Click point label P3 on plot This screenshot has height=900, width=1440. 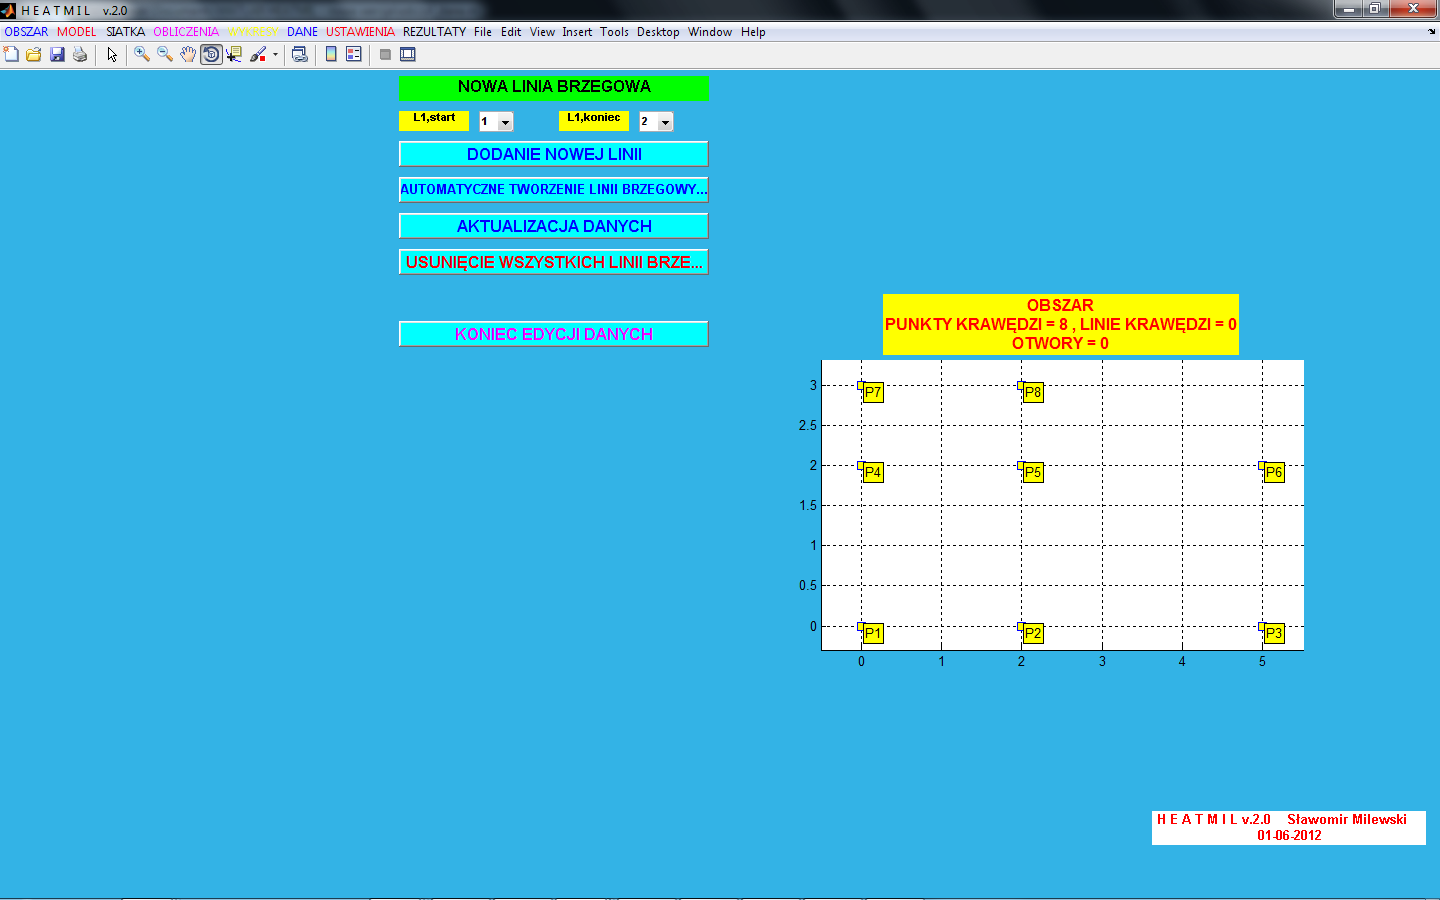[x=1274, y=633]
